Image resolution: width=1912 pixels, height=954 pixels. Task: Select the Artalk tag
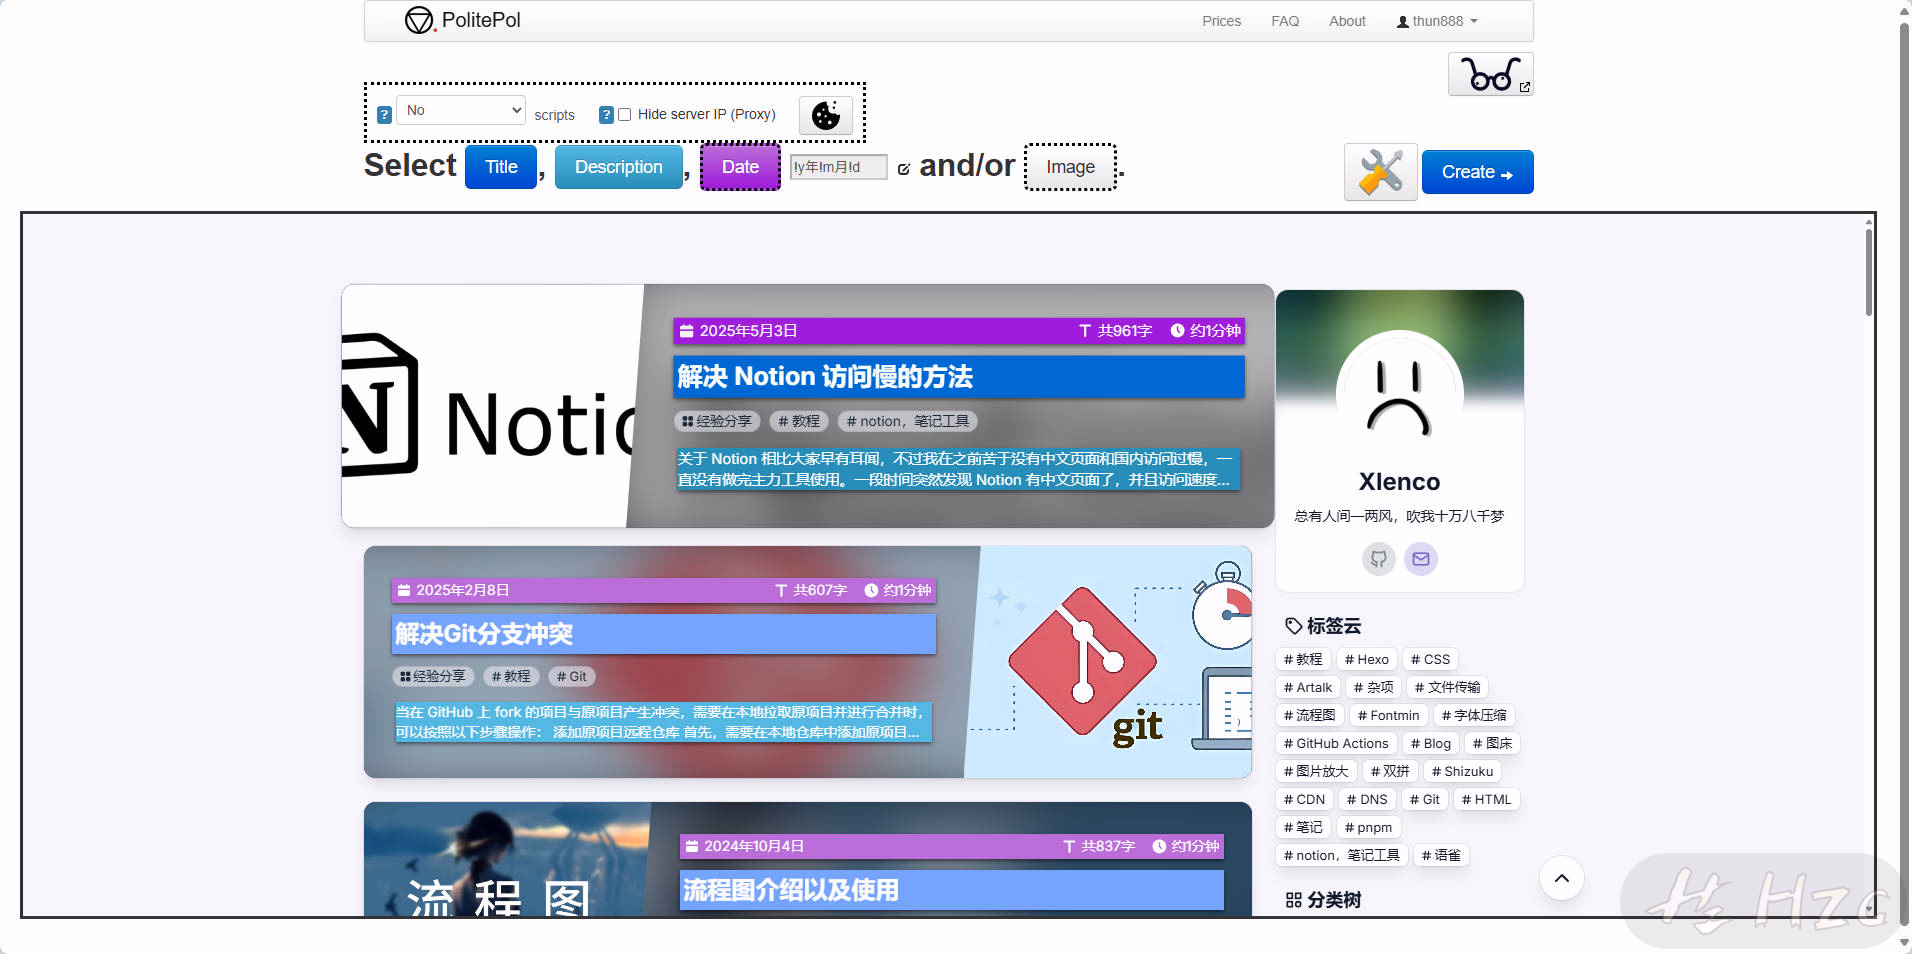tap(1308, 688)
